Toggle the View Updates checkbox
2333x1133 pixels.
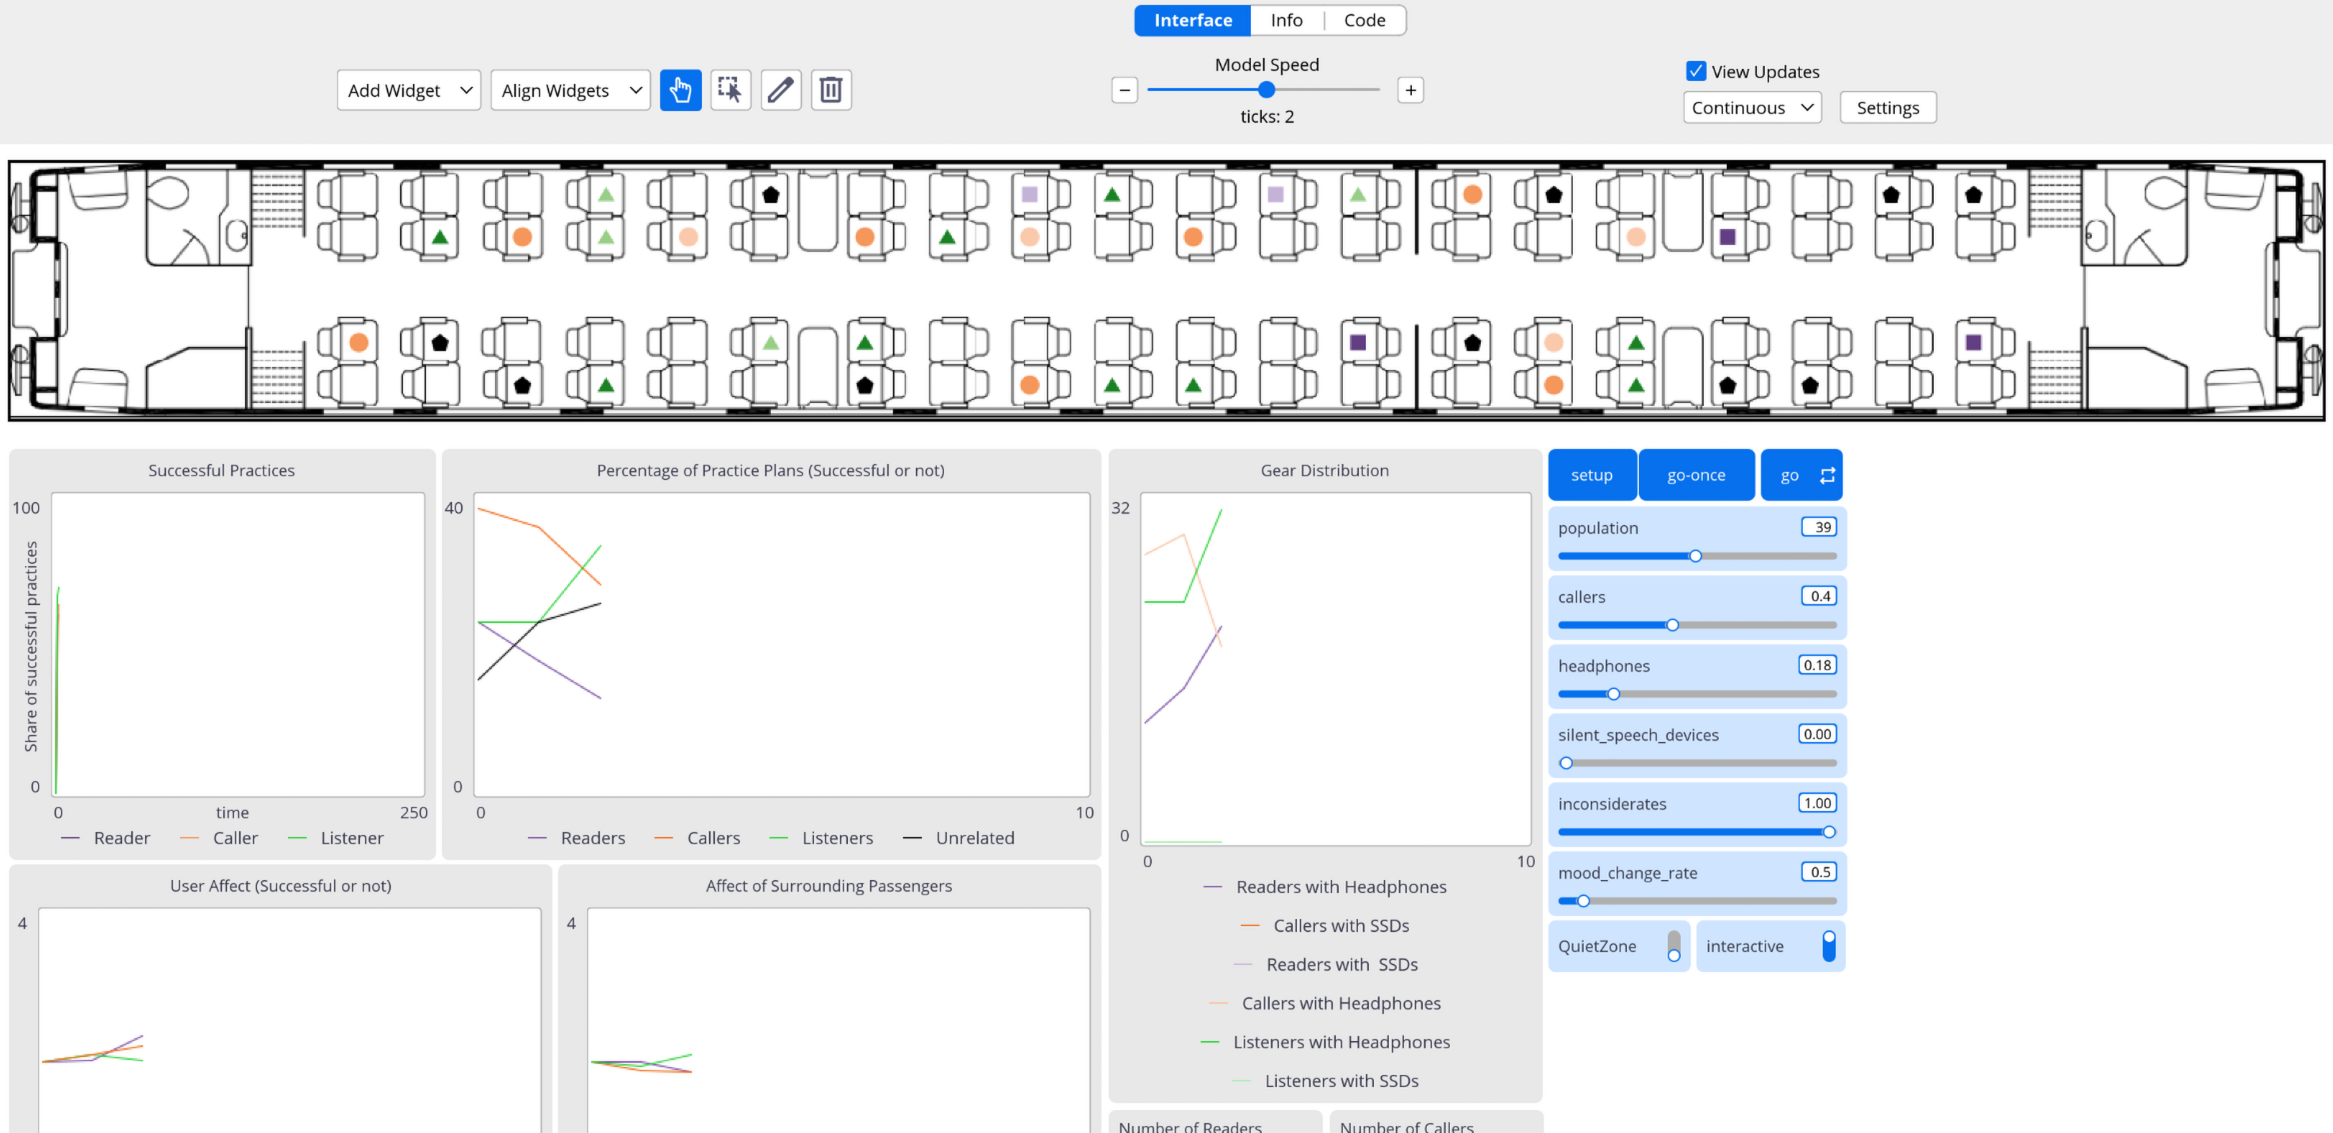click(1696, 71)
